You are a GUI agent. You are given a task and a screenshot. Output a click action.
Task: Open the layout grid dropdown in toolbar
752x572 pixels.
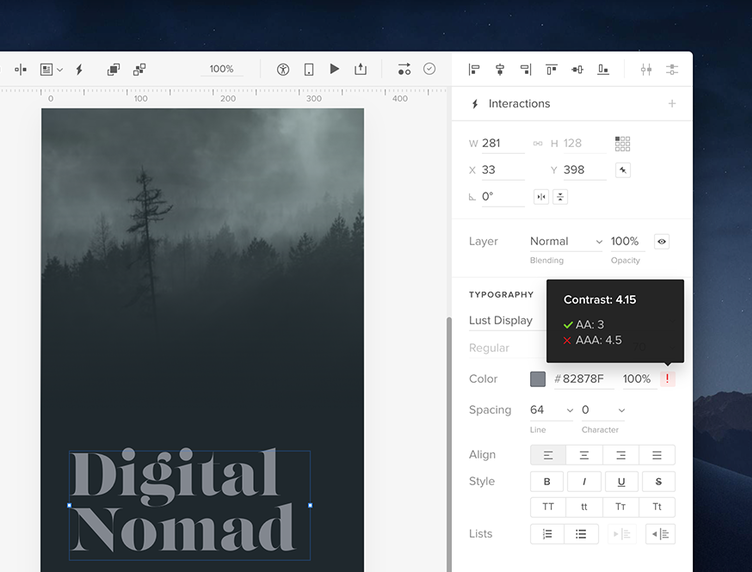51,70
